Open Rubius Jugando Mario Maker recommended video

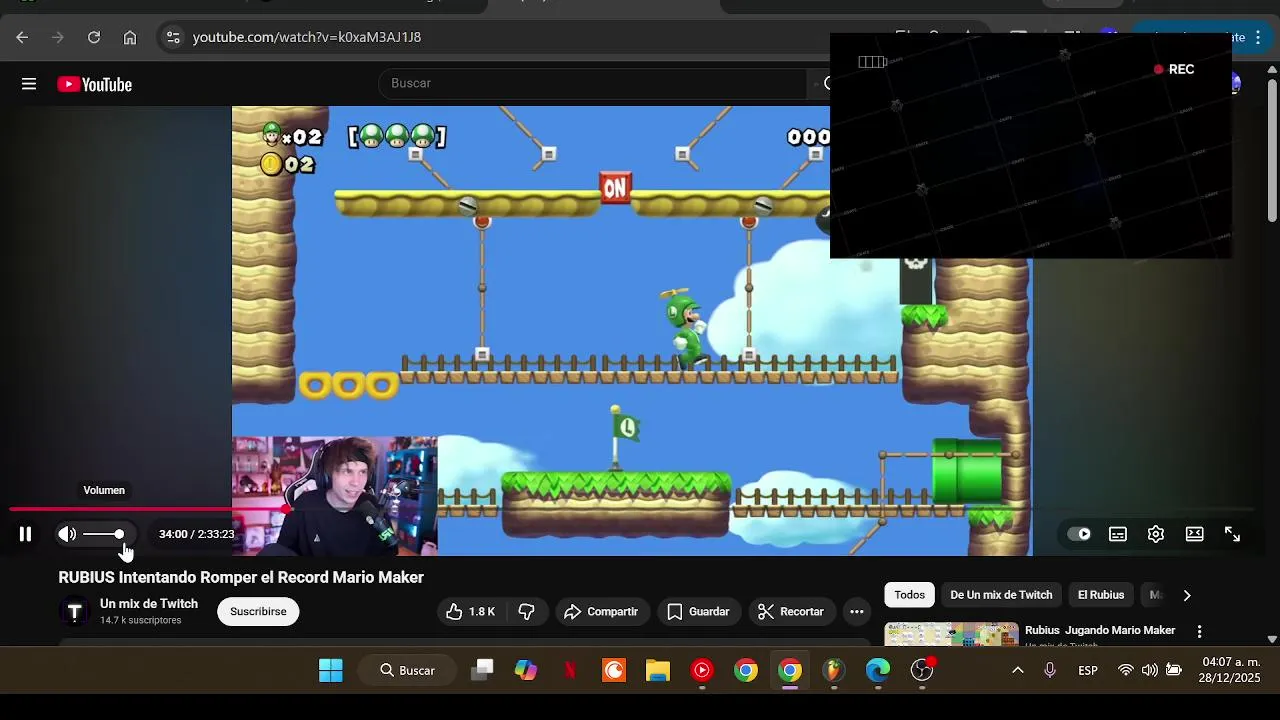click(x=1100, y=630)
